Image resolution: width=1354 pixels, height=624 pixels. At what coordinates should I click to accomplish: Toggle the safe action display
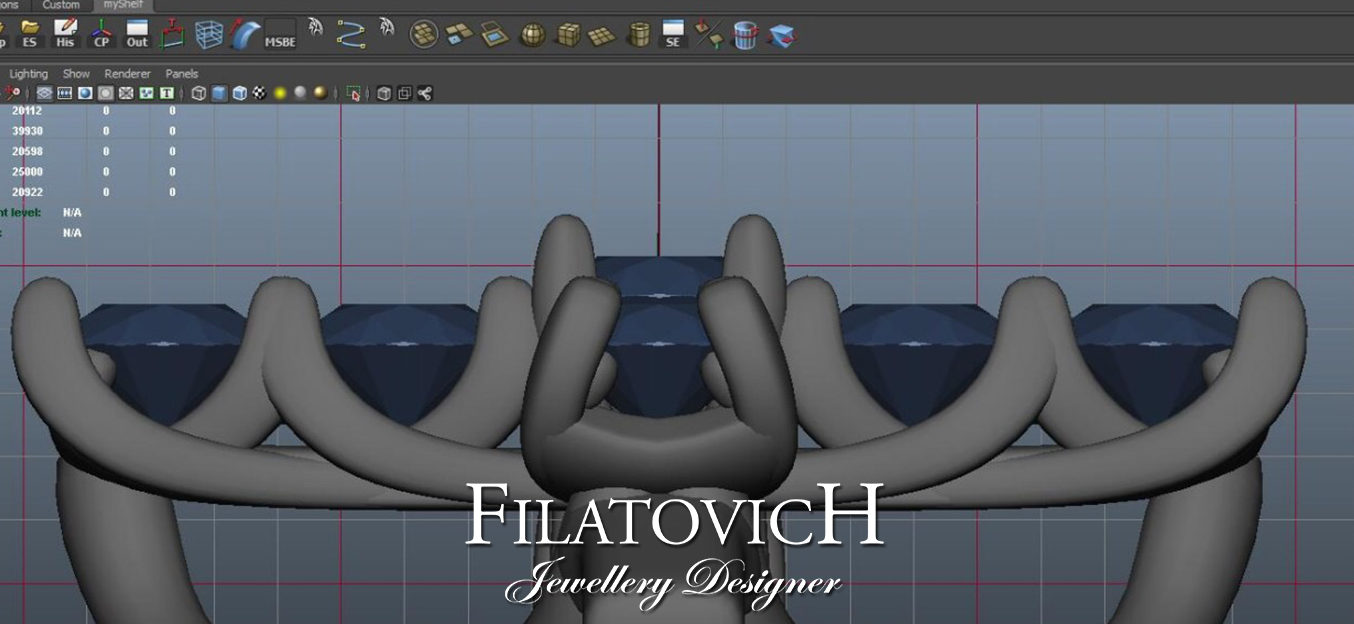coord(147,93)
